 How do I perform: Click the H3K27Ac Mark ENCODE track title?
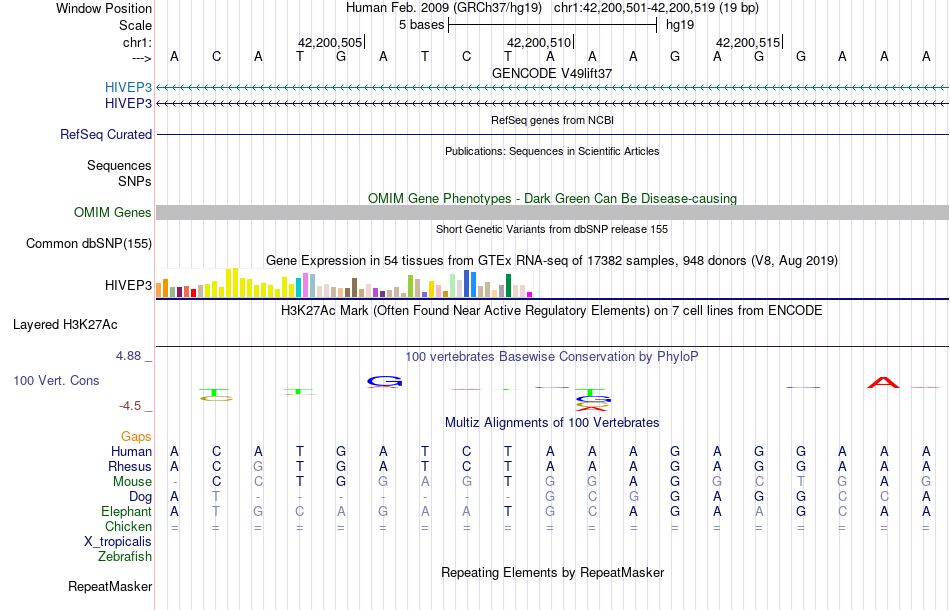click(x=552, y=311)
